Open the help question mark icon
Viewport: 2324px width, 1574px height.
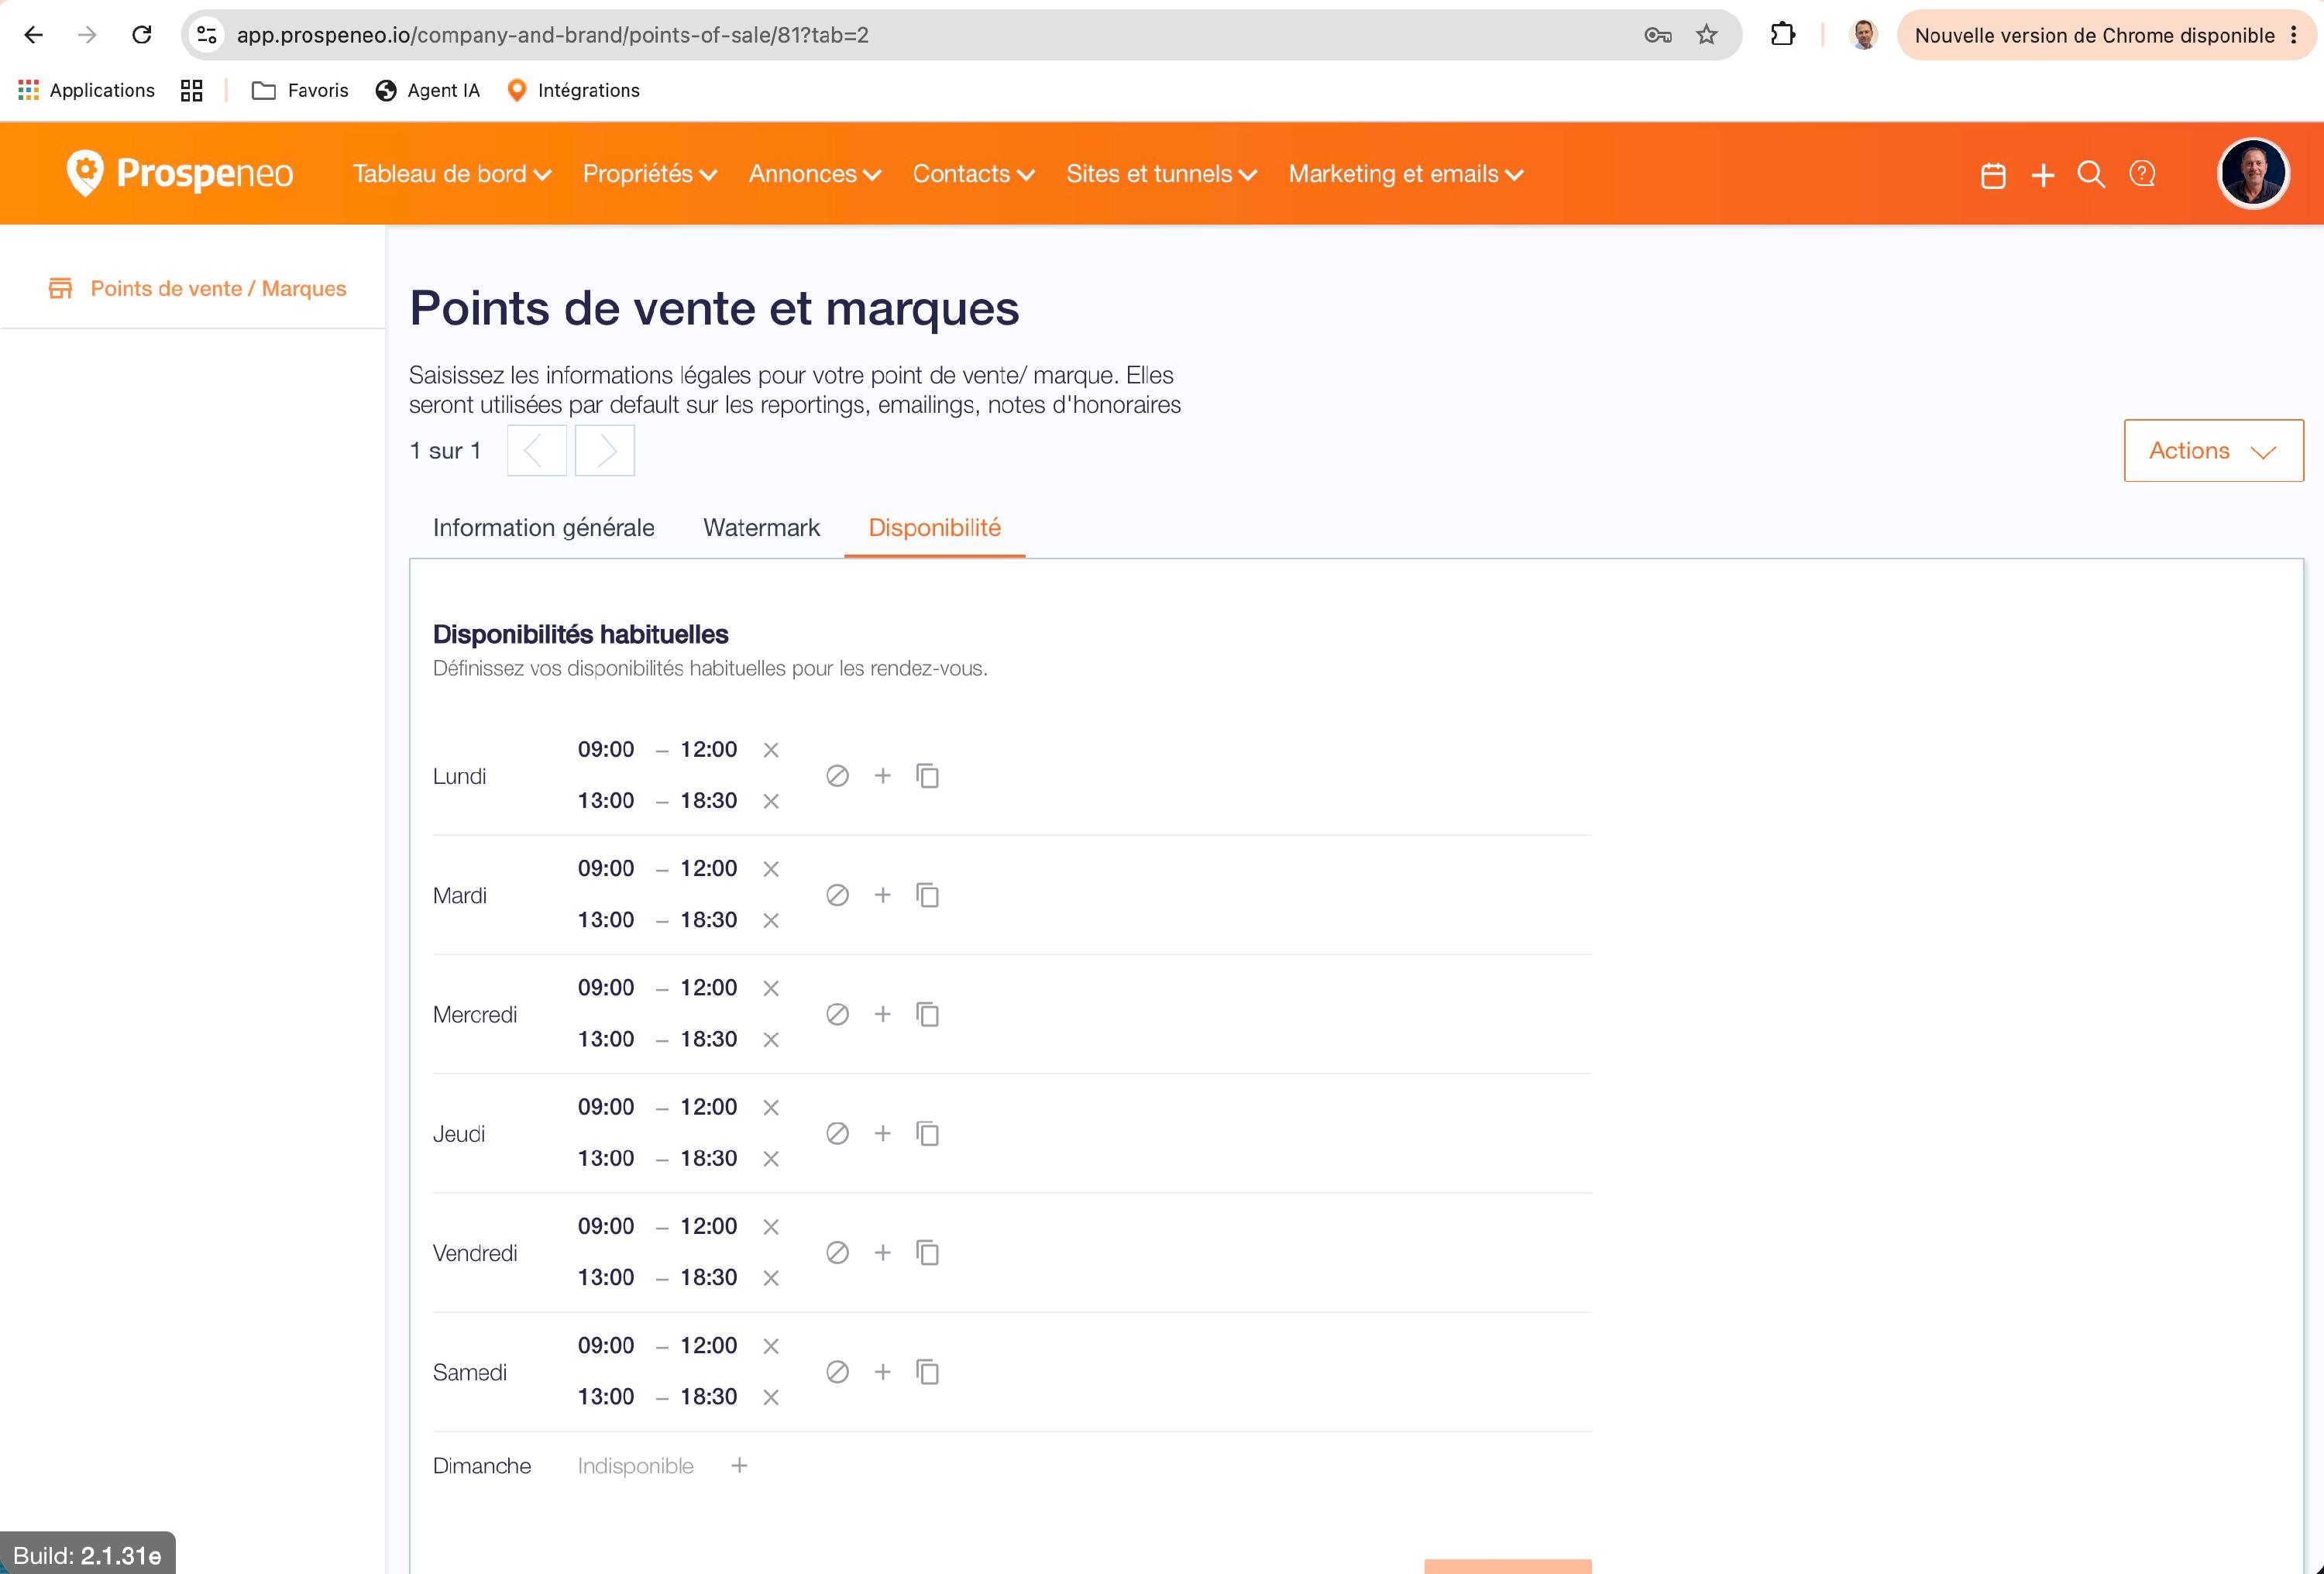[2142, 174]
